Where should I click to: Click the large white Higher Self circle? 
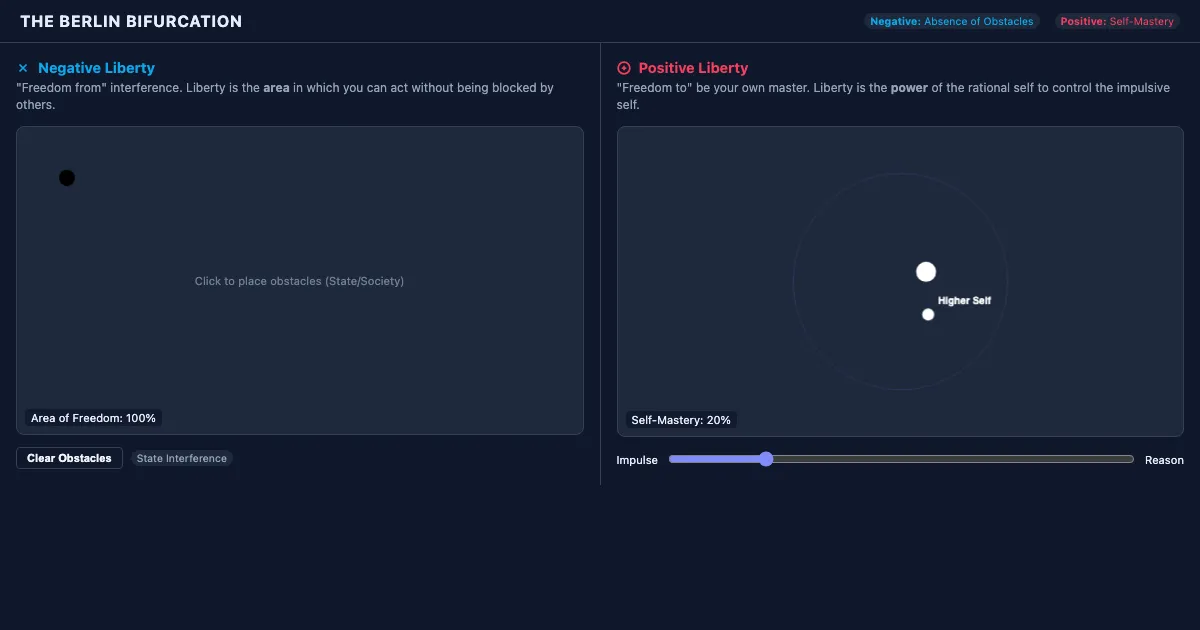coord(926,272)
